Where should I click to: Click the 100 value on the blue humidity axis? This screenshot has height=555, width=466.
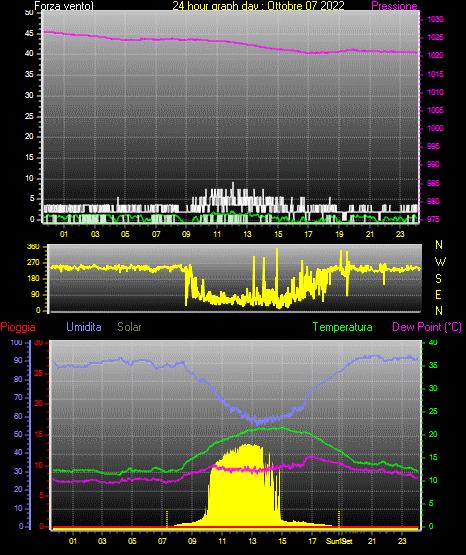pos(16,342)
